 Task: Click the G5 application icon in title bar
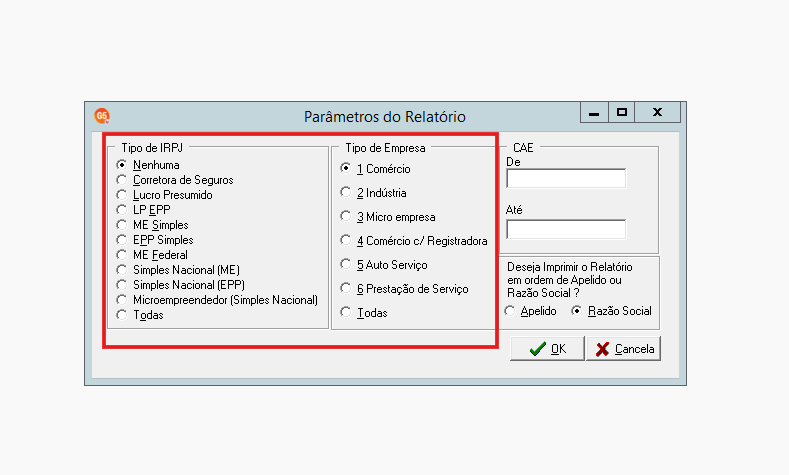pos(102,116)
